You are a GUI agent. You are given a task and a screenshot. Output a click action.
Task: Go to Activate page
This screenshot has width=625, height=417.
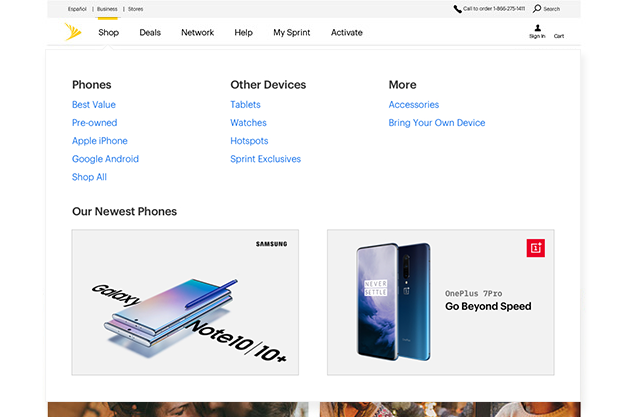[346, 32]
